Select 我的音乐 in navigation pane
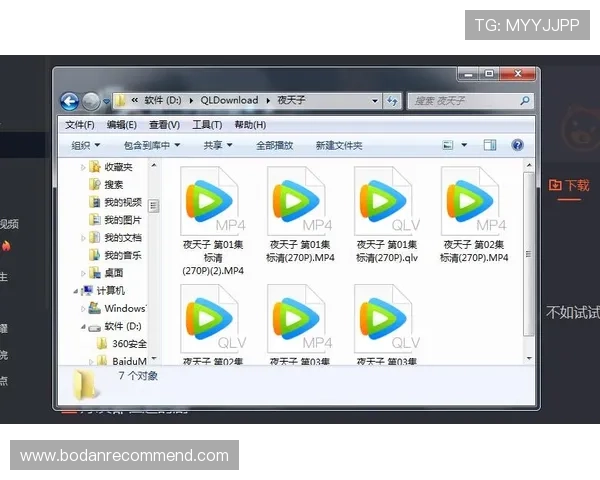 point(123,255)
